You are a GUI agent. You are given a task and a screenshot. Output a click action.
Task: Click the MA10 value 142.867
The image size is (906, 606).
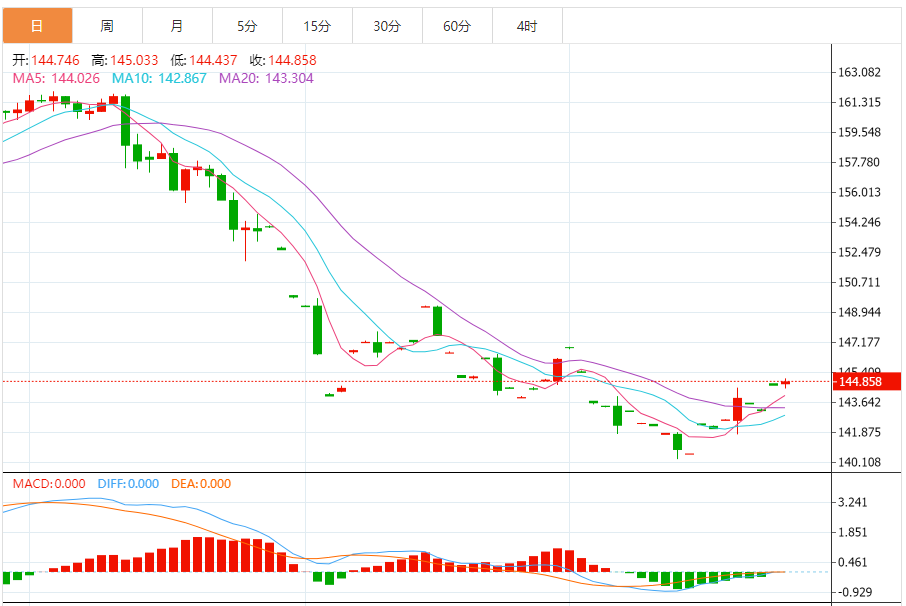tap(182, 78)
